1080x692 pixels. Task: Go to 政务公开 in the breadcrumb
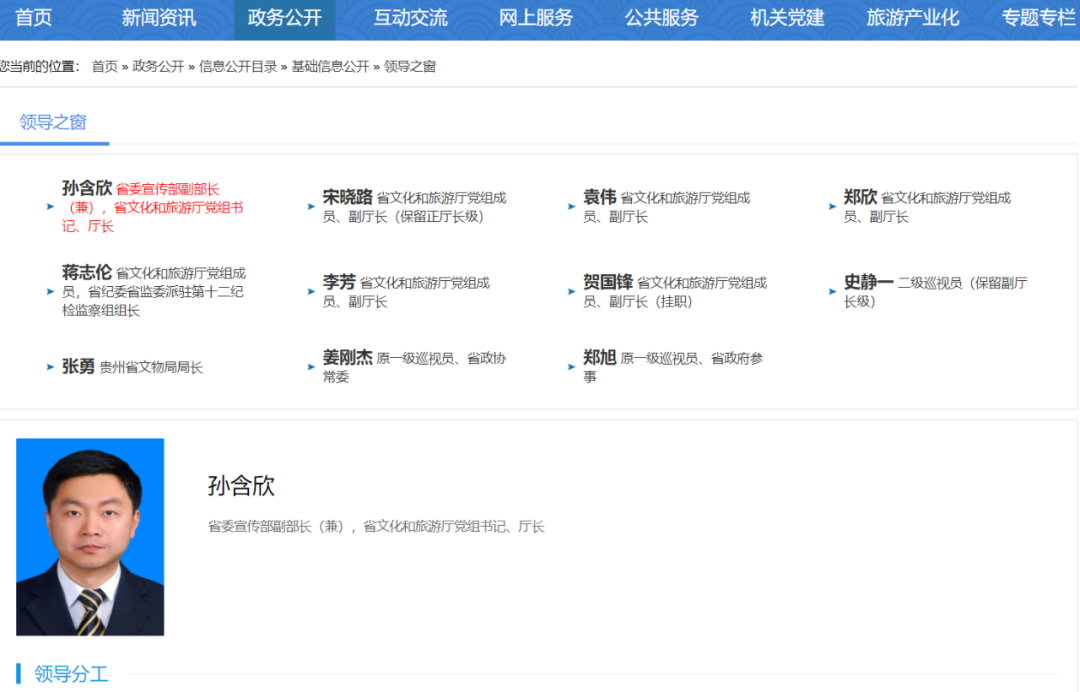click(158, 67)
